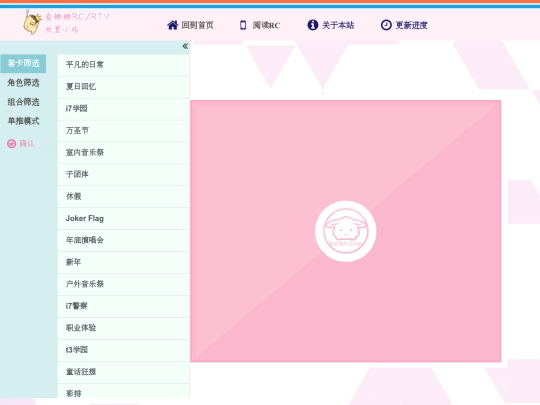540x405 pixels.
Task: Select 室内音乐祭 in the list
Action: click(x=123, y=153)
